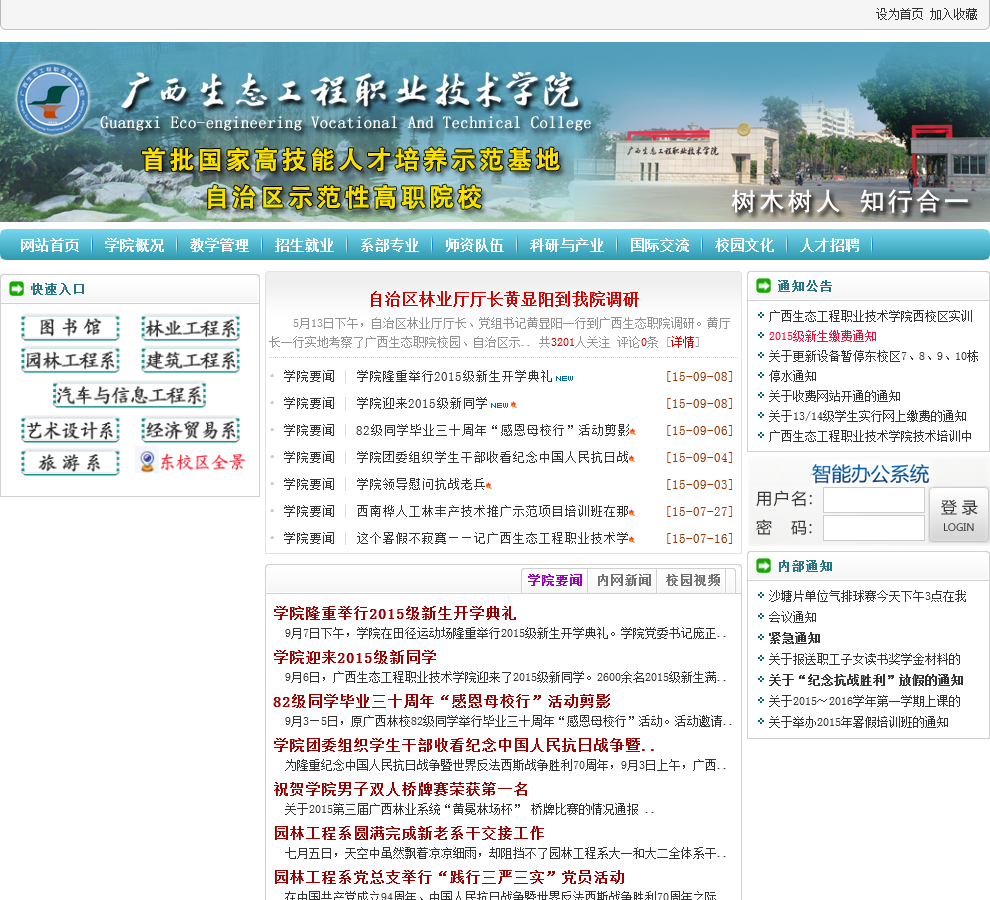Open 经济贸易系 quick entry button
990x900 pixels.
point(191,430)
